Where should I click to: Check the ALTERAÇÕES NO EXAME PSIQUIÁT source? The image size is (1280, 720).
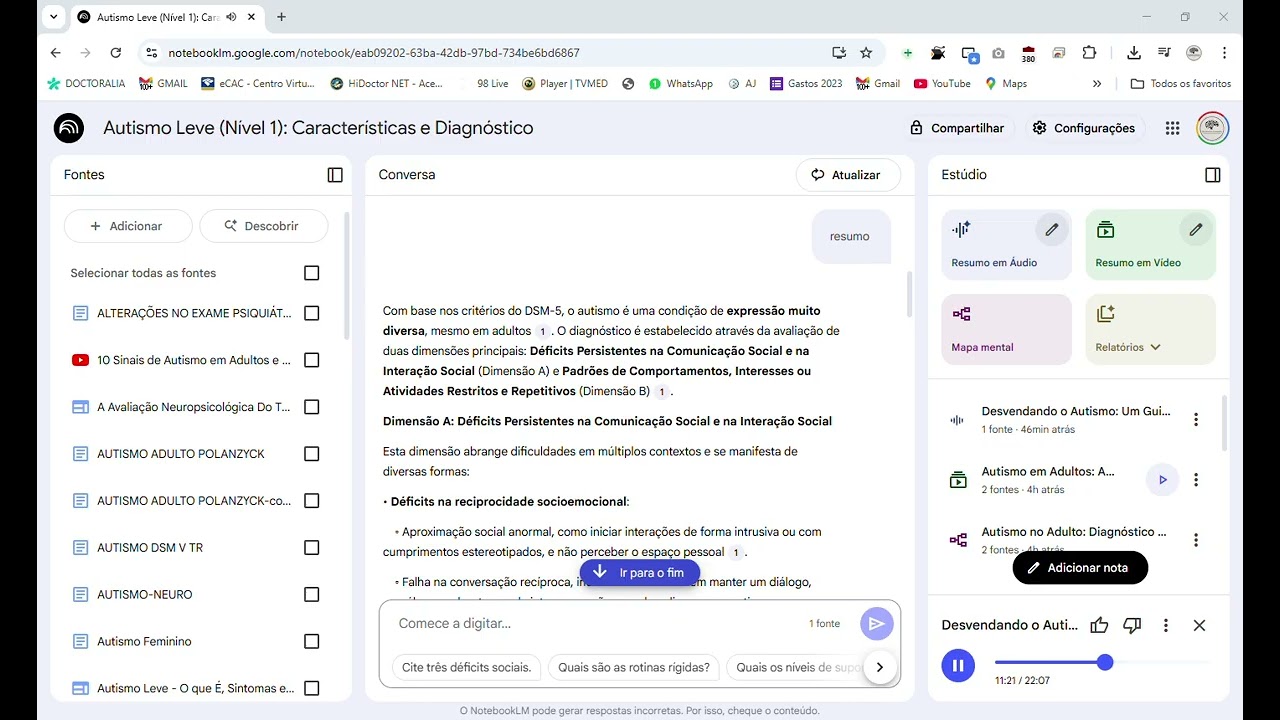(x=311, y=313)
